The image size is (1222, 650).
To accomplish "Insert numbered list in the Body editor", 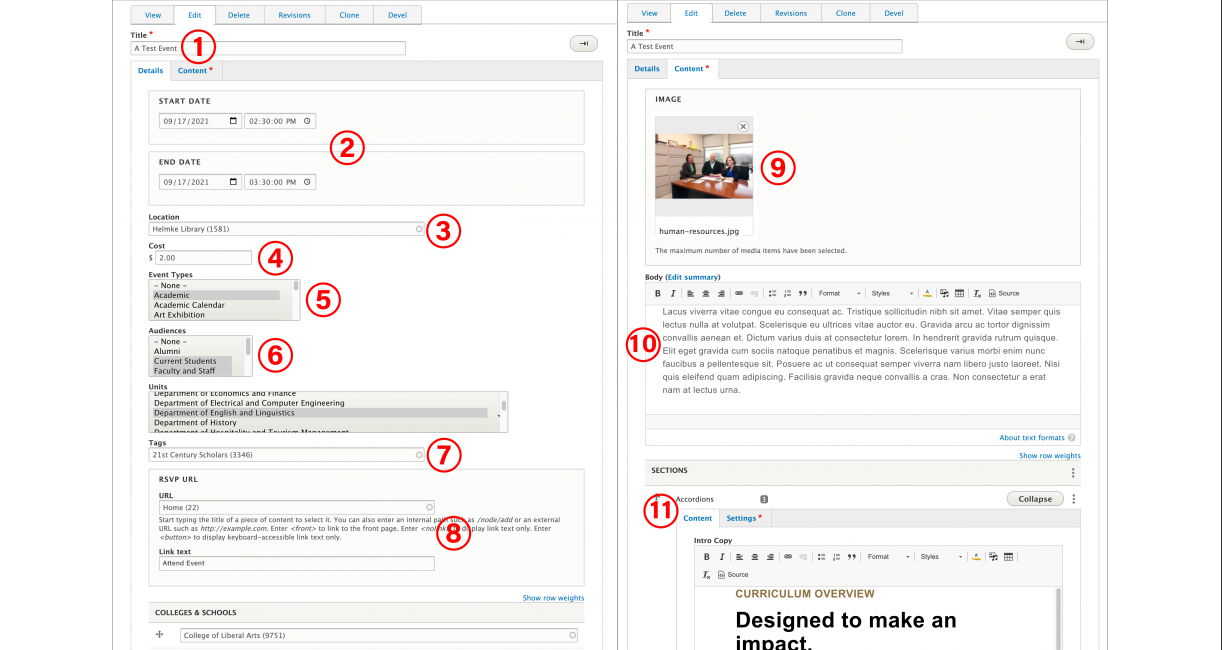I will click(x=788, y=293).
